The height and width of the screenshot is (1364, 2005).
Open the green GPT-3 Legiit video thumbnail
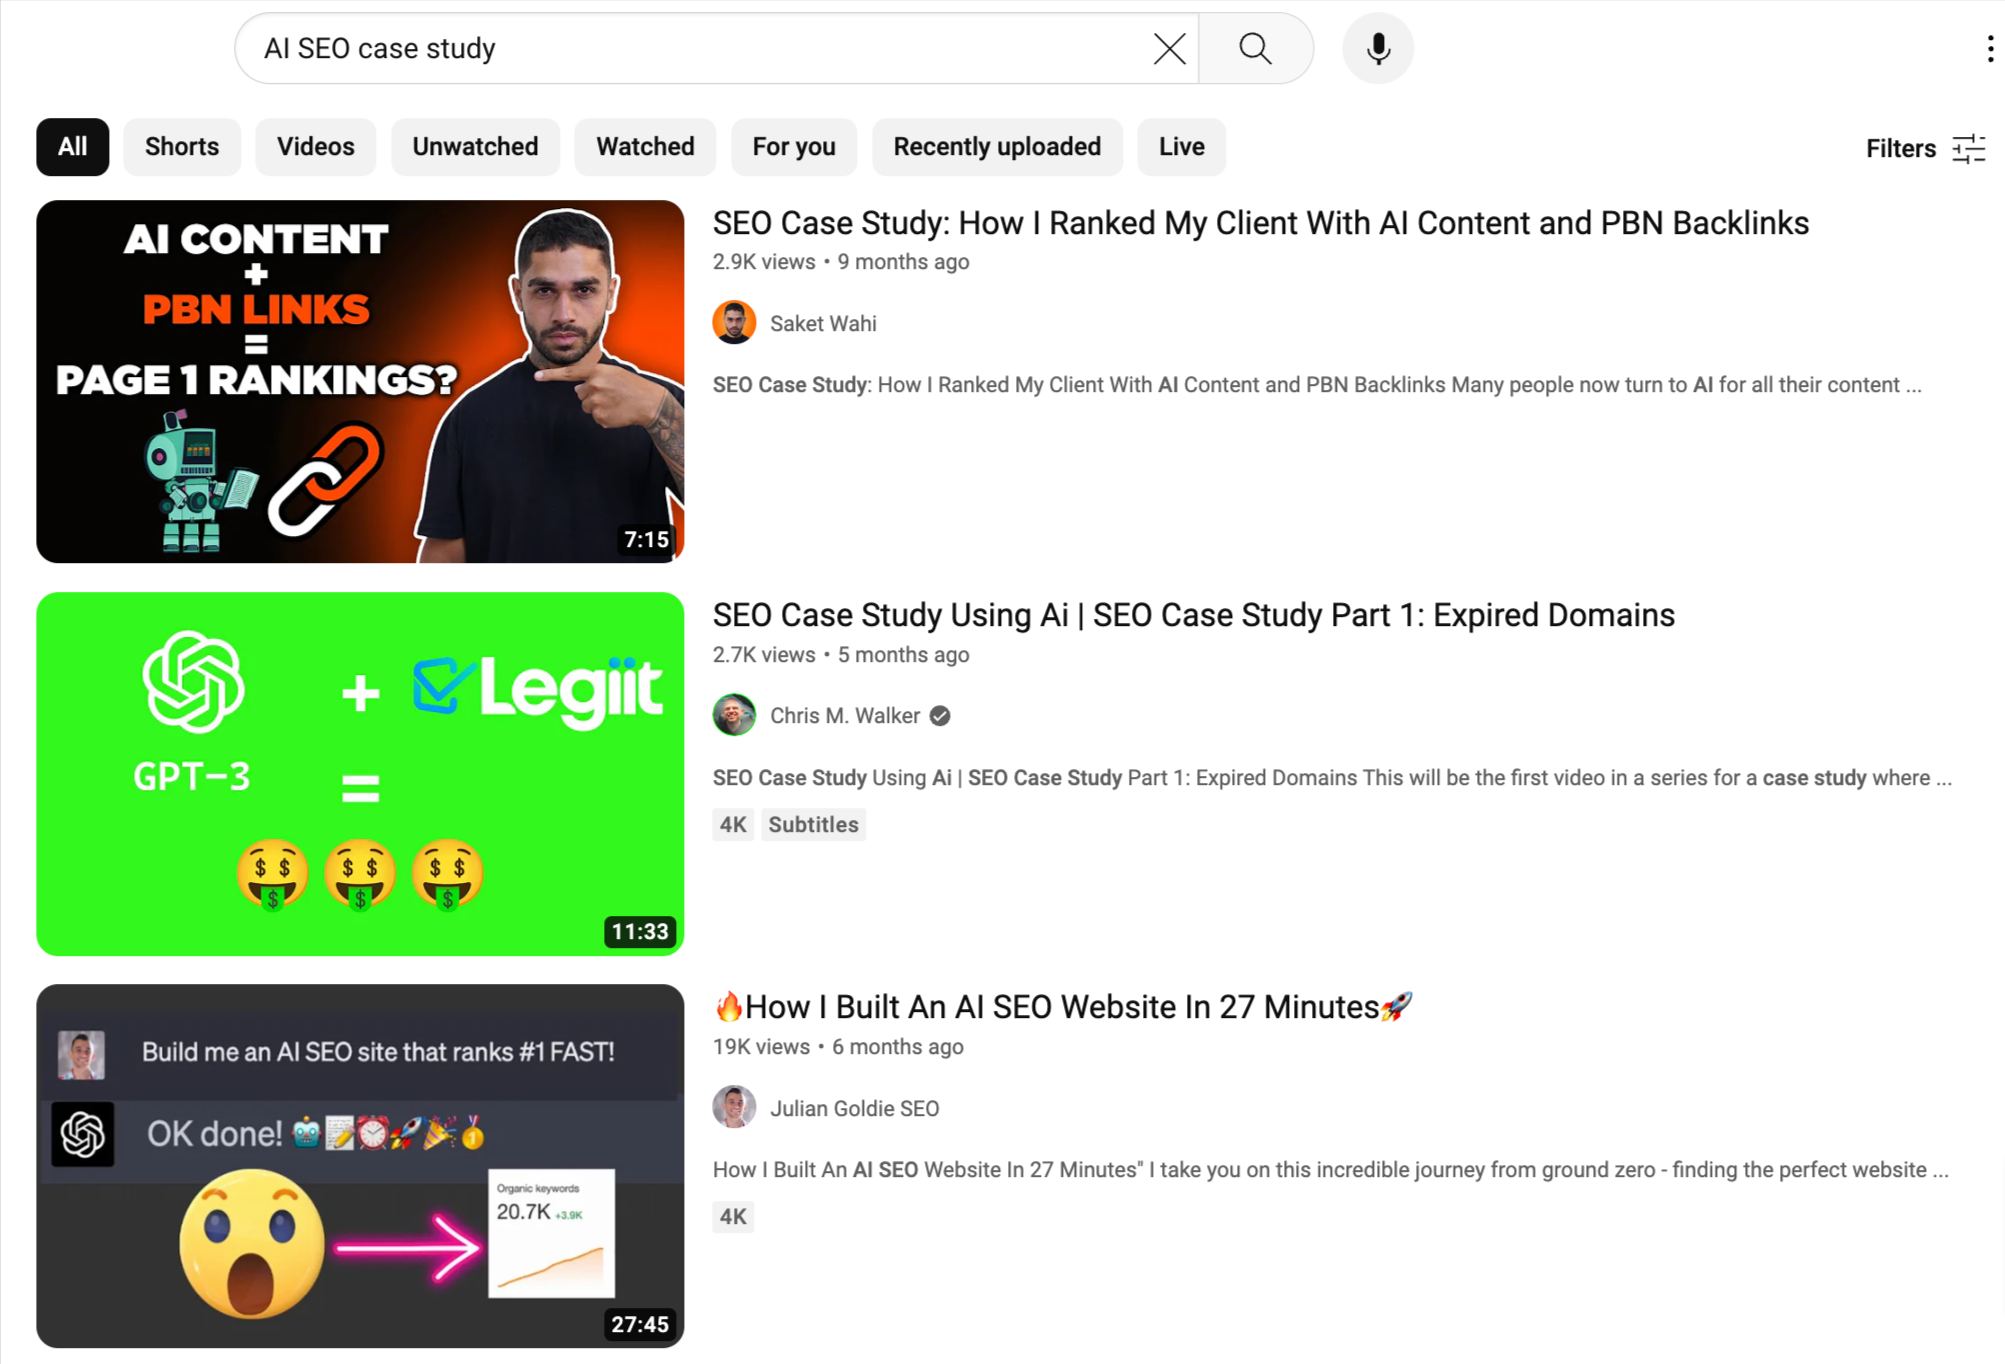(360, 773)
